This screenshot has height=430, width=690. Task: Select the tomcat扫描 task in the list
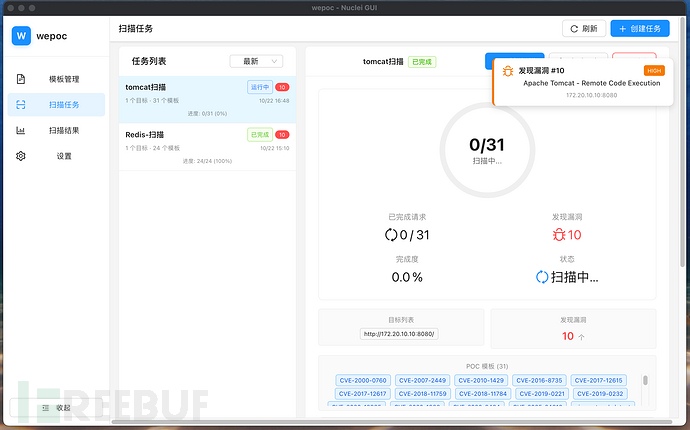tap(207, 99)
